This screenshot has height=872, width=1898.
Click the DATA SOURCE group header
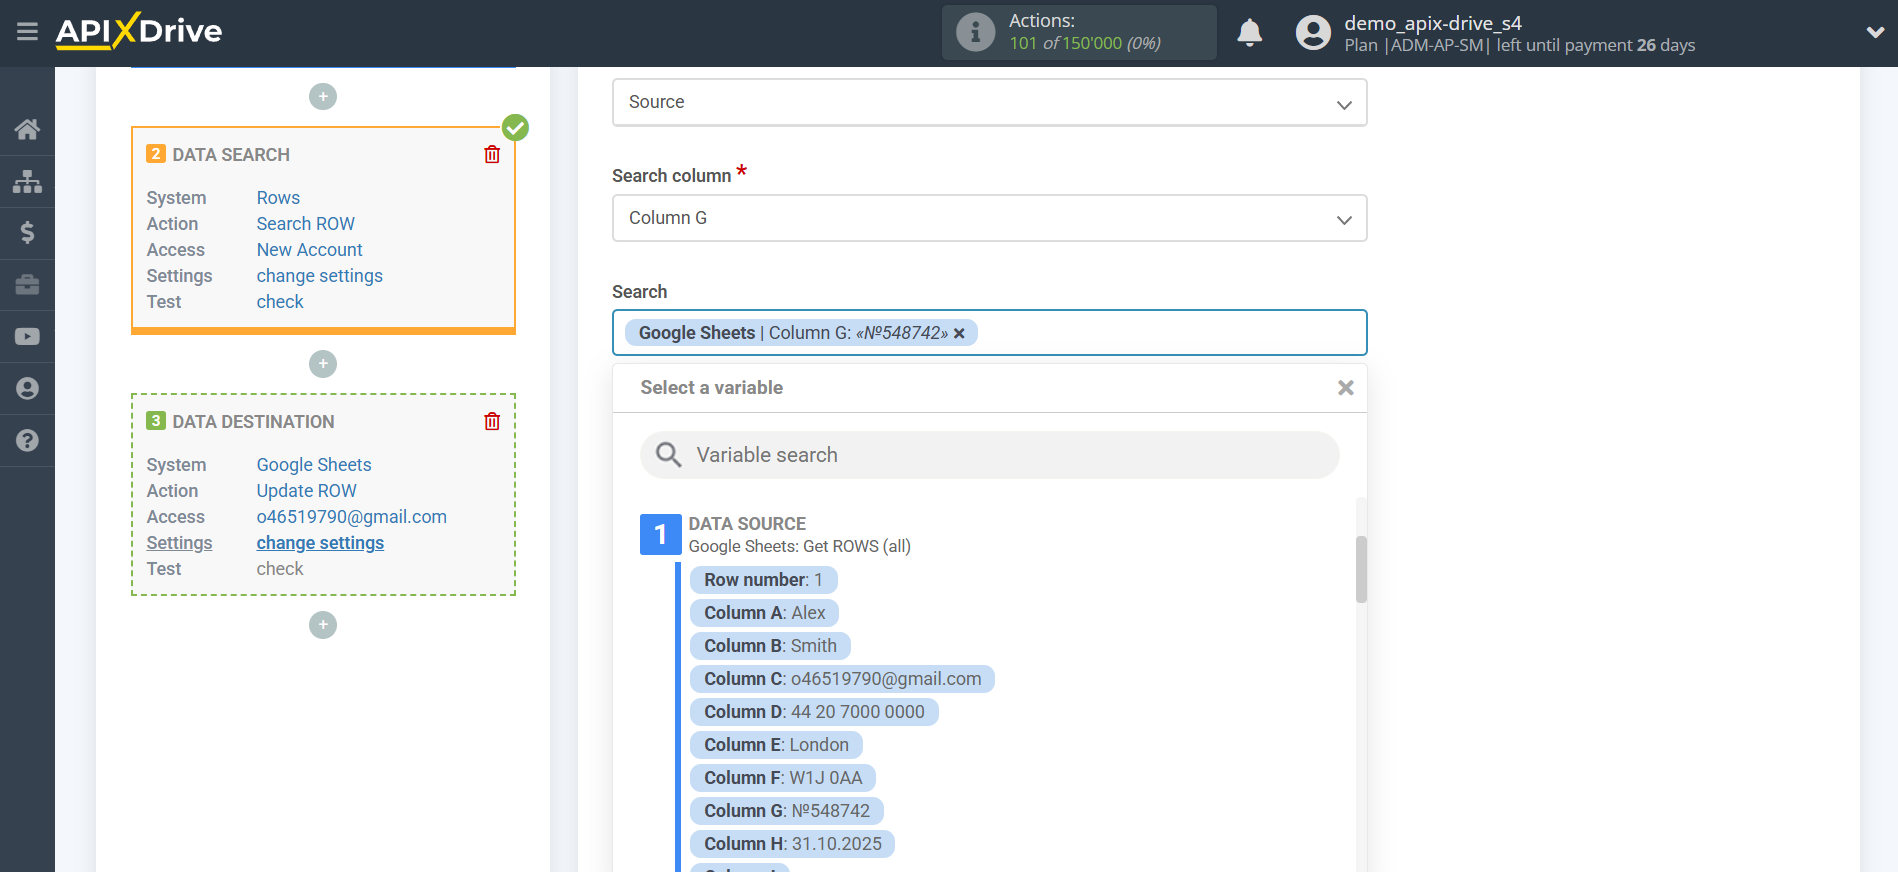747,524
